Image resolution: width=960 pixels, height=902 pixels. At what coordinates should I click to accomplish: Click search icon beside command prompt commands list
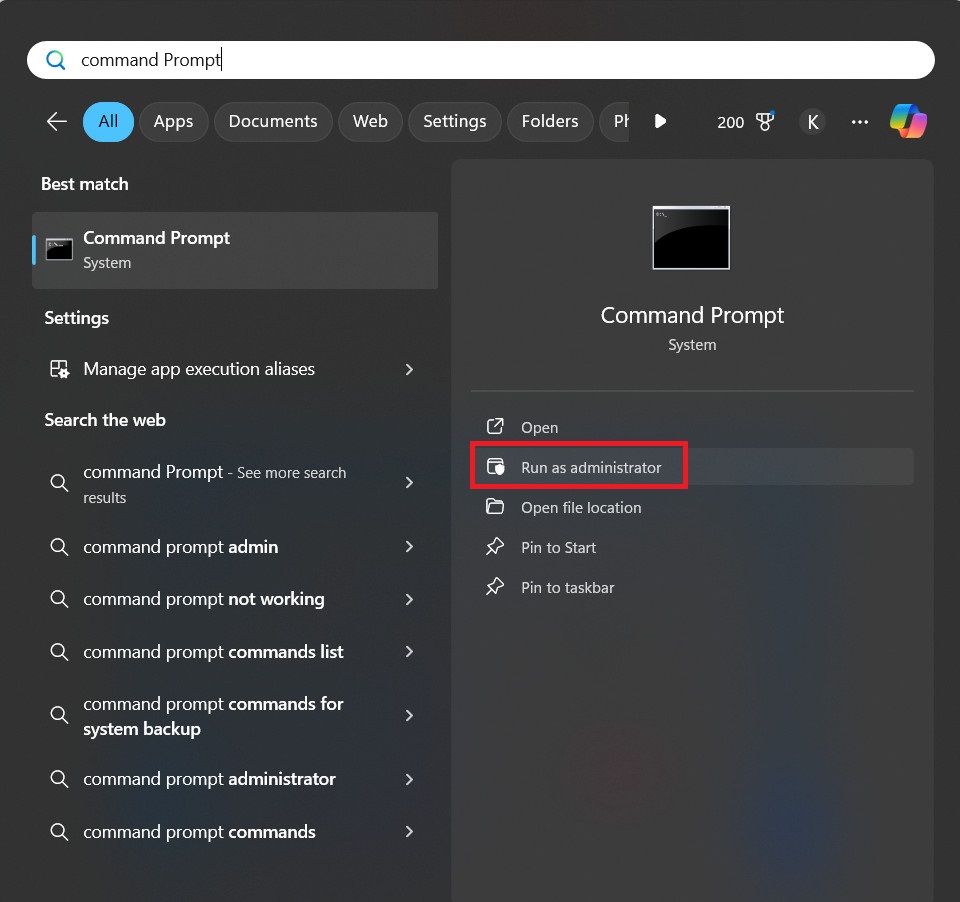click(x=59, y=652)
